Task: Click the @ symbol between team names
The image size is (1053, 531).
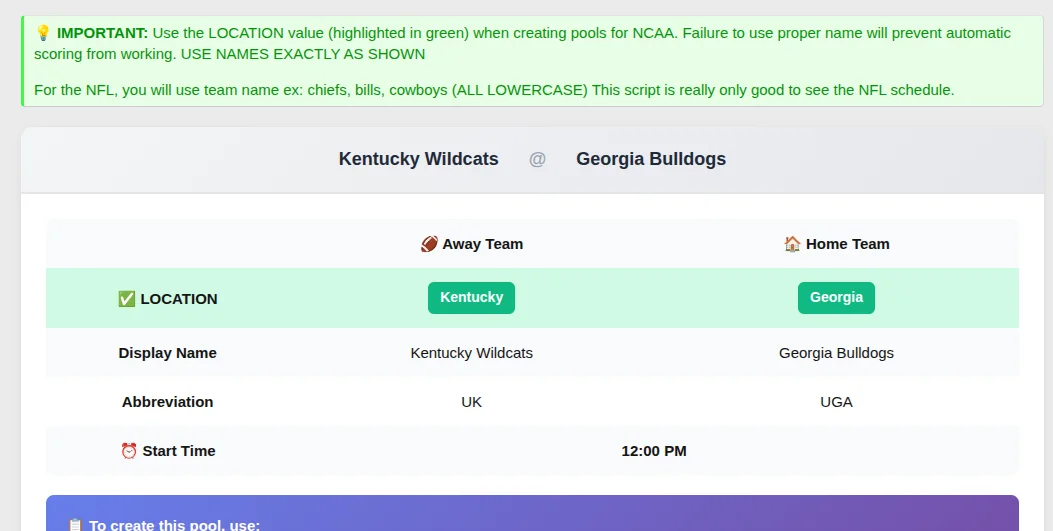Action: tap(537, 159)
